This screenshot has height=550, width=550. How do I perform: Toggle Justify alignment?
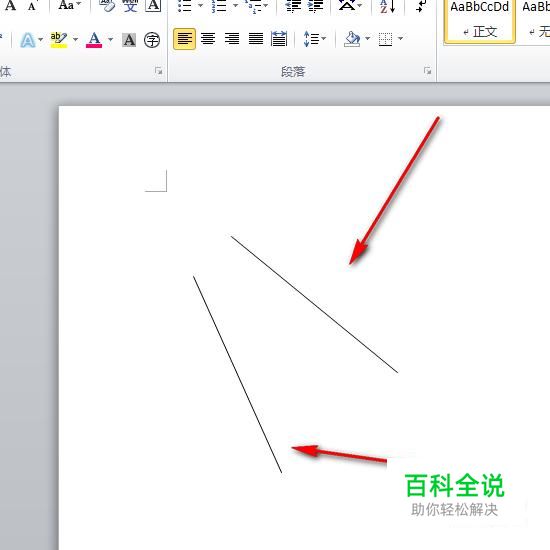pos(256,39)
